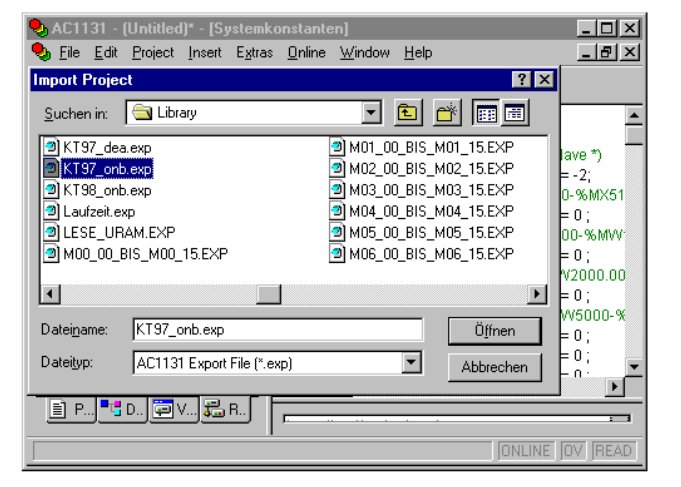The height and width of the screenshot is (487, 681).
Task: Expand the Dateityp file type dropdown
Action: 411,363
